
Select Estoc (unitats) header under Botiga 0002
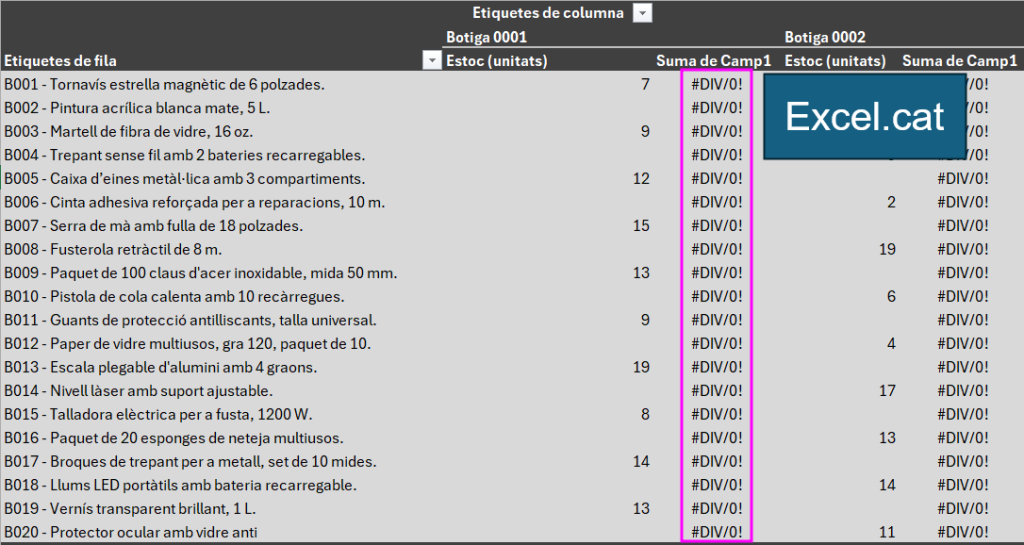click(x=835, y=61)
